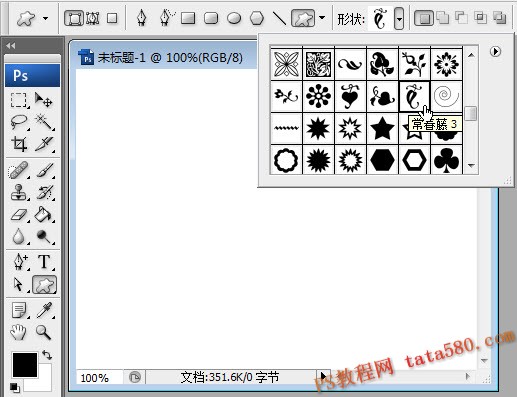The image size is (517, 397).
Task: Choose the Custom Shape tool in options bar
Action: (x=303, y=18)
